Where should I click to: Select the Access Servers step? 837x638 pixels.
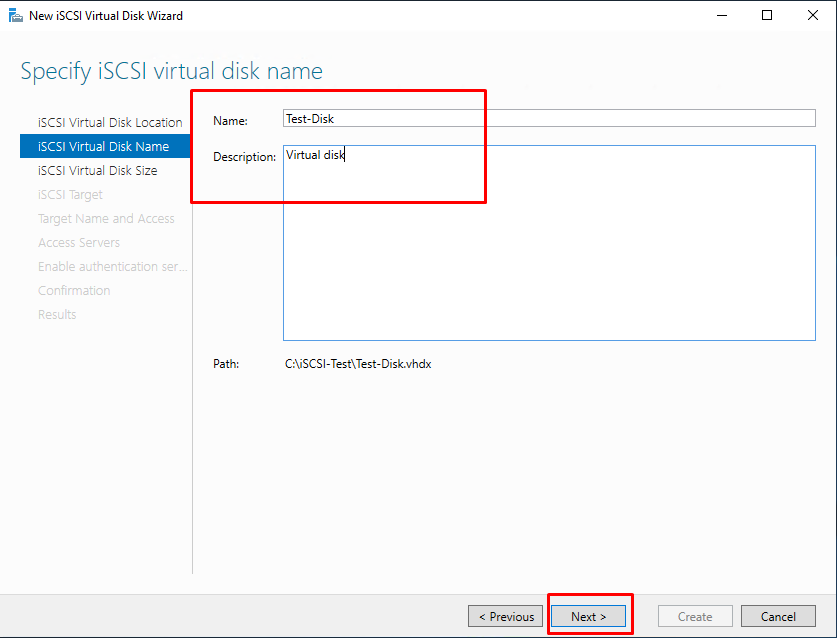point(79,242)
